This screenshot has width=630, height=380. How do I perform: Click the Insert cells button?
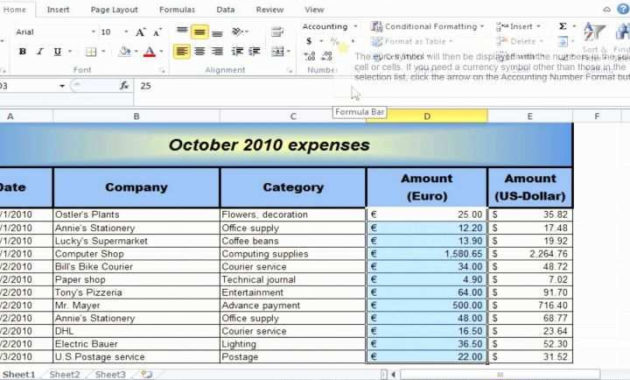518,27
